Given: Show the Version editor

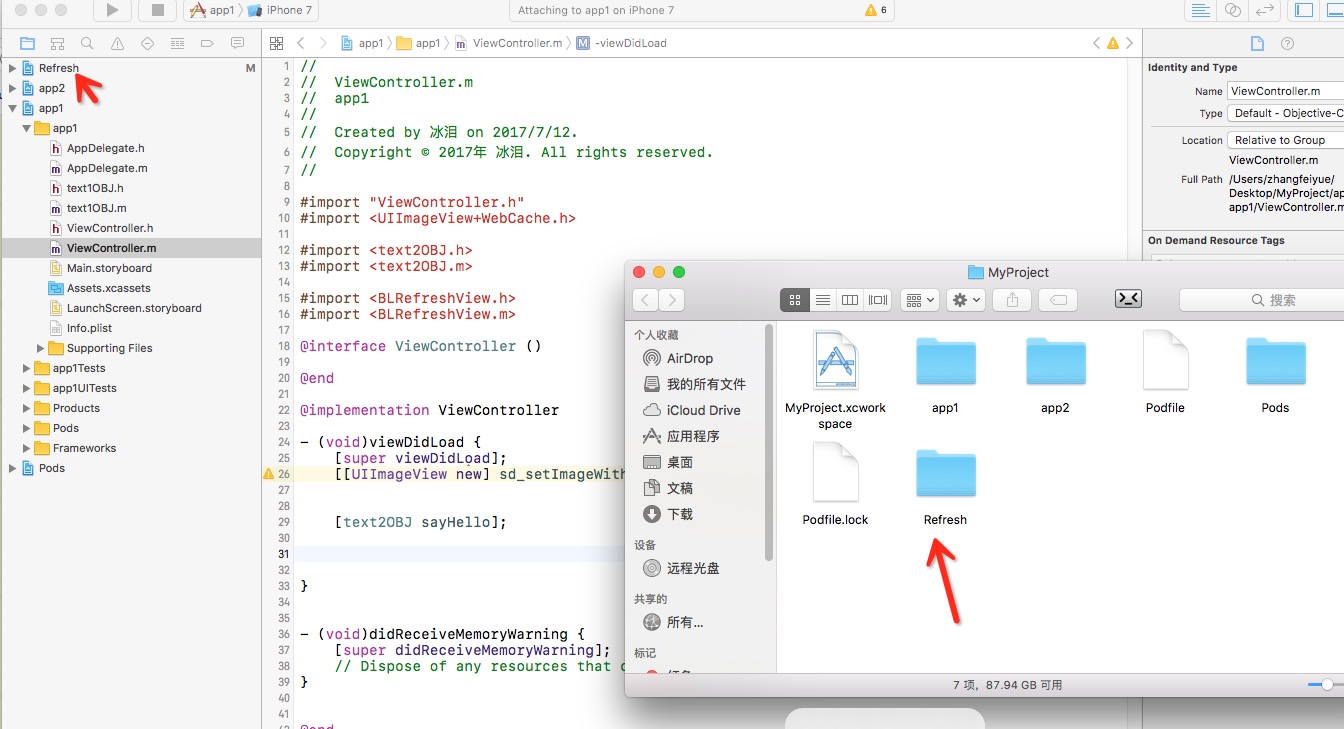Looking at the screenshot, I should (1265, 10).
